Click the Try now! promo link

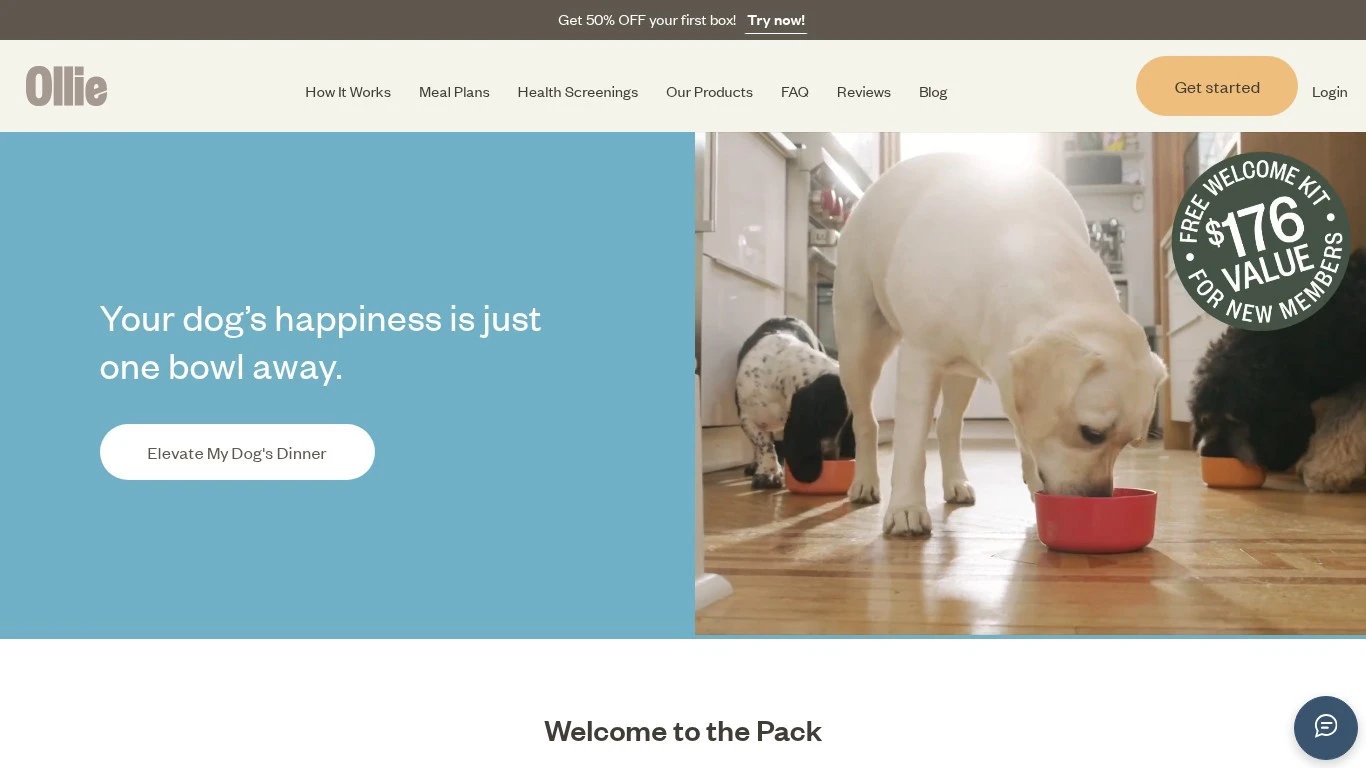(x=776, y=20)
